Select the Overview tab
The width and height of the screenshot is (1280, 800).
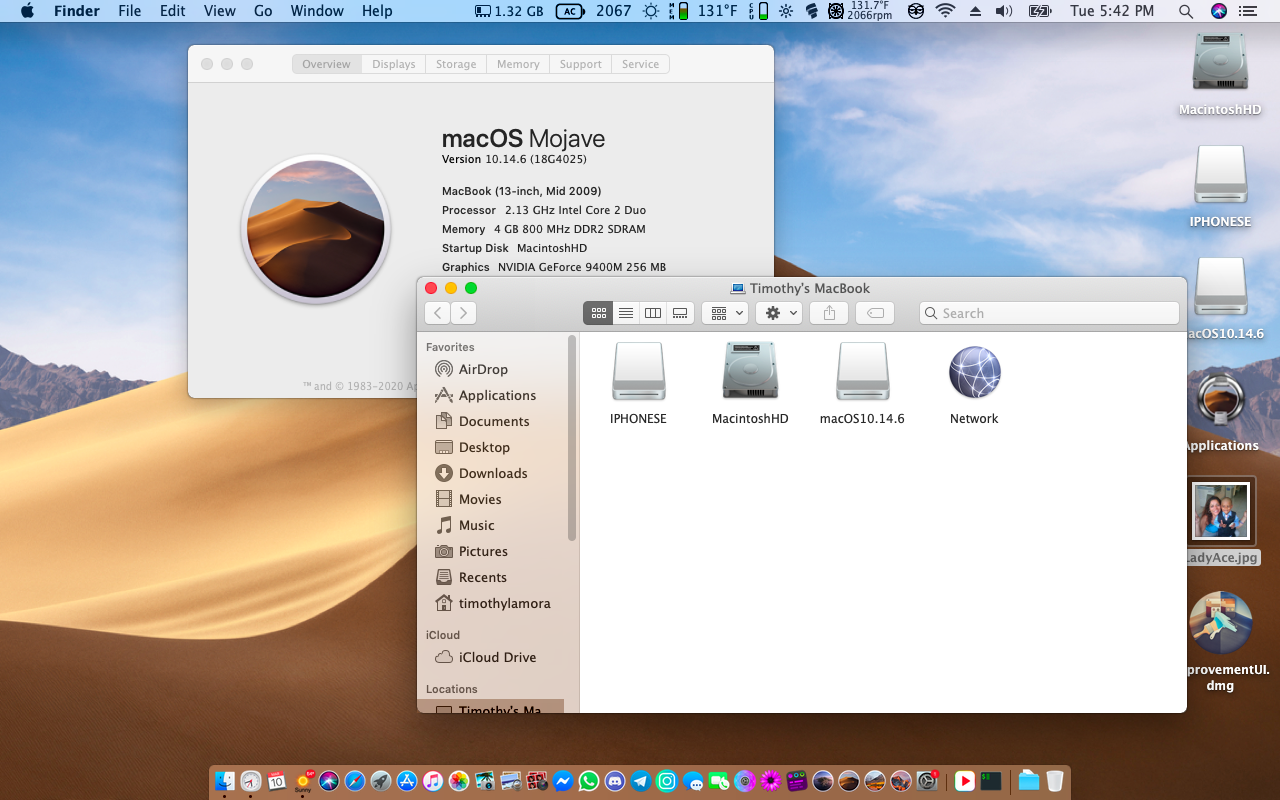pos(327,64)
